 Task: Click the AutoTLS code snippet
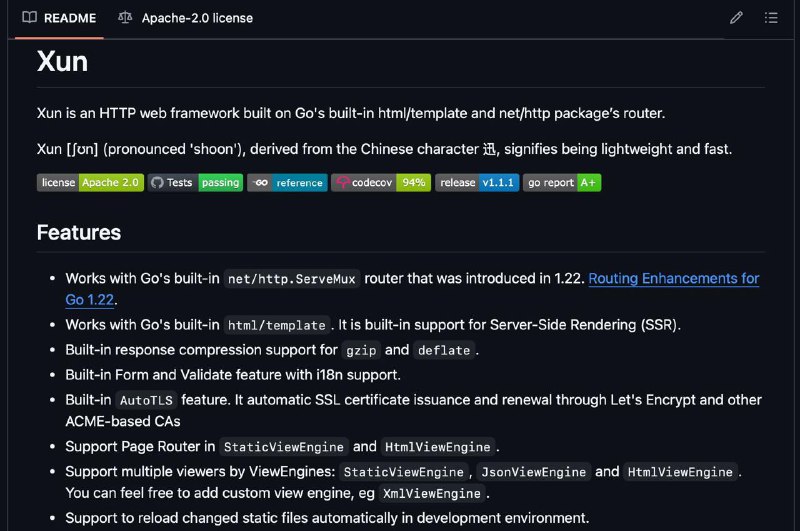click(x=146, y=400)
